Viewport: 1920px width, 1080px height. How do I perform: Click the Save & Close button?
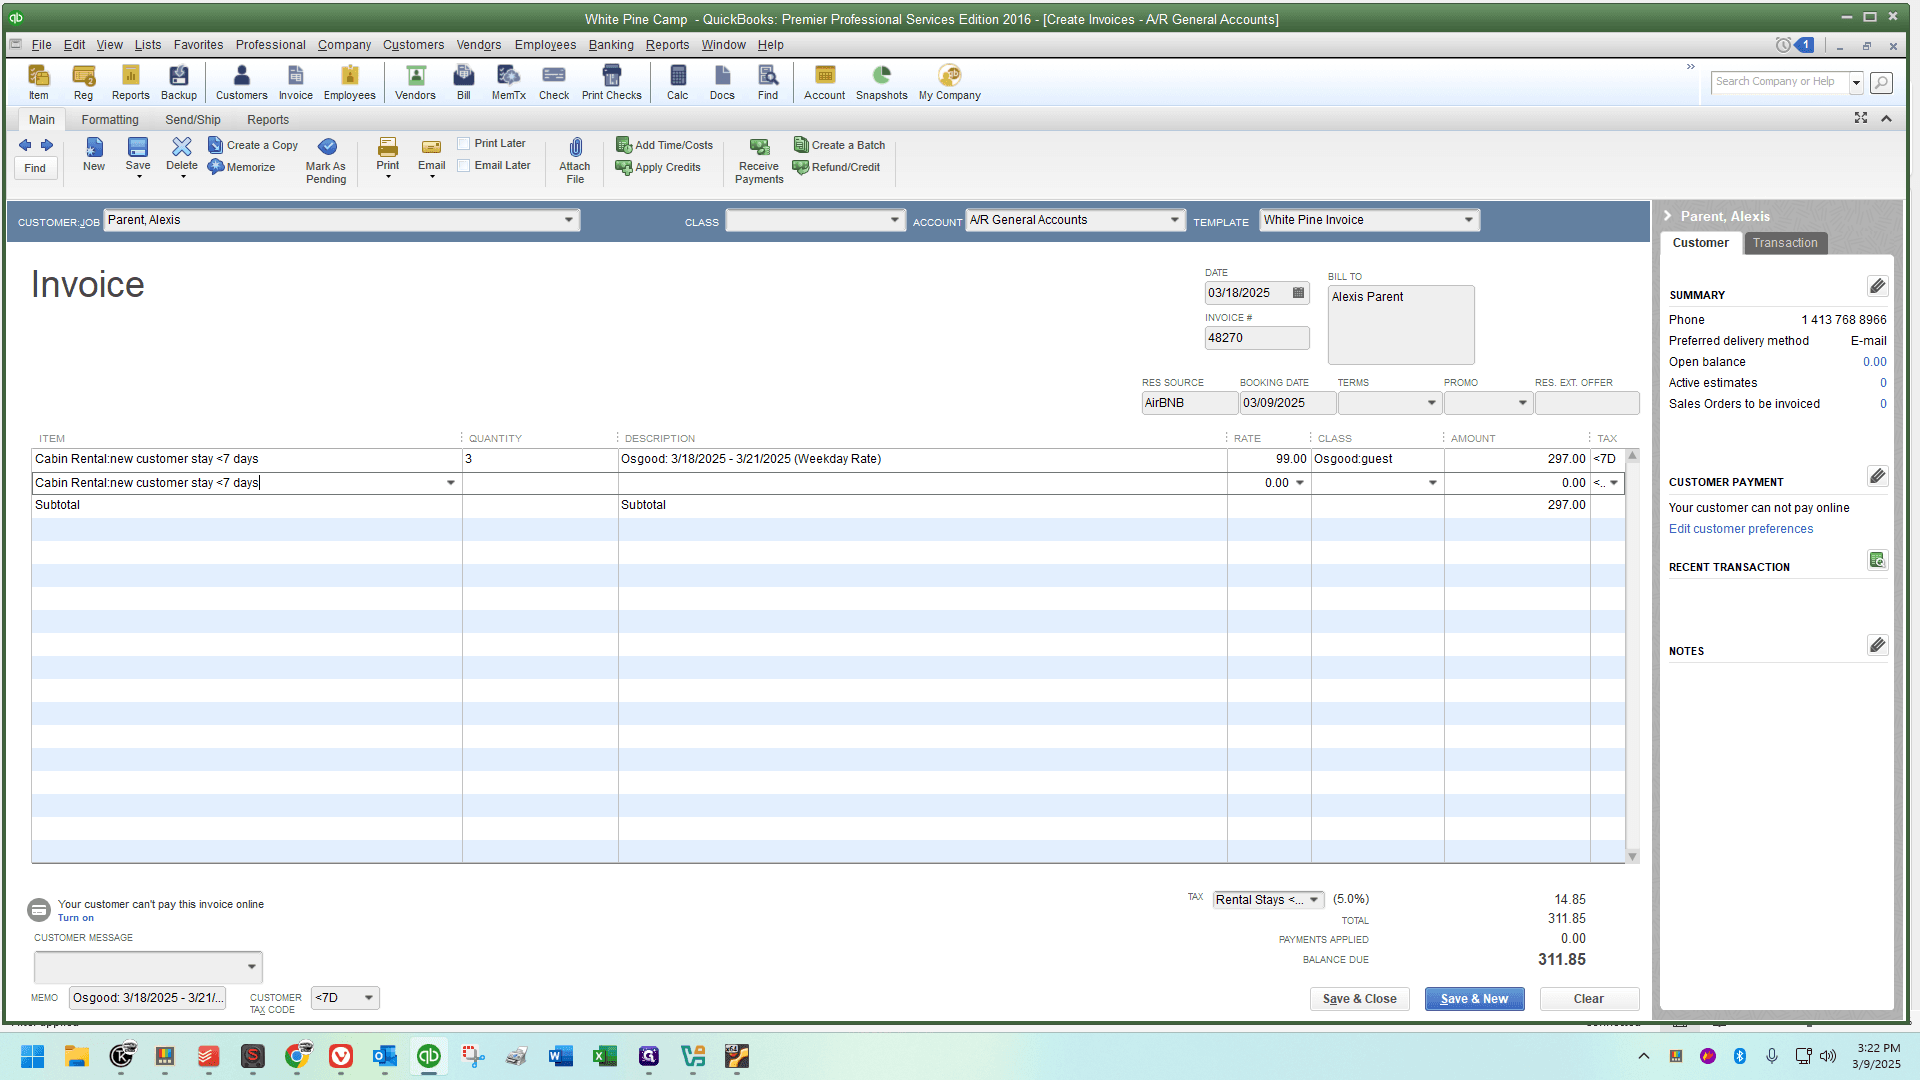pyautogui.click(x=1359, y=999)
